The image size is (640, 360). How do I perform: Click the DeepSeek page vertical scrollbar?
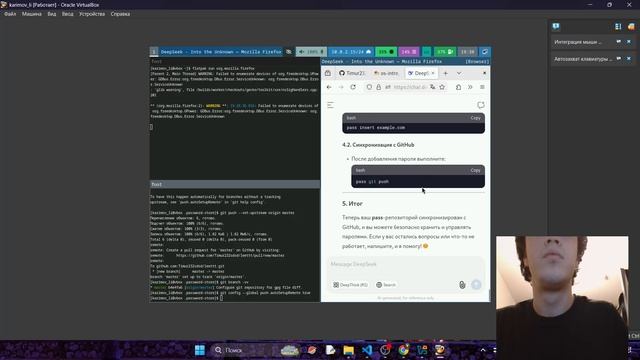(x=489, y=295)
